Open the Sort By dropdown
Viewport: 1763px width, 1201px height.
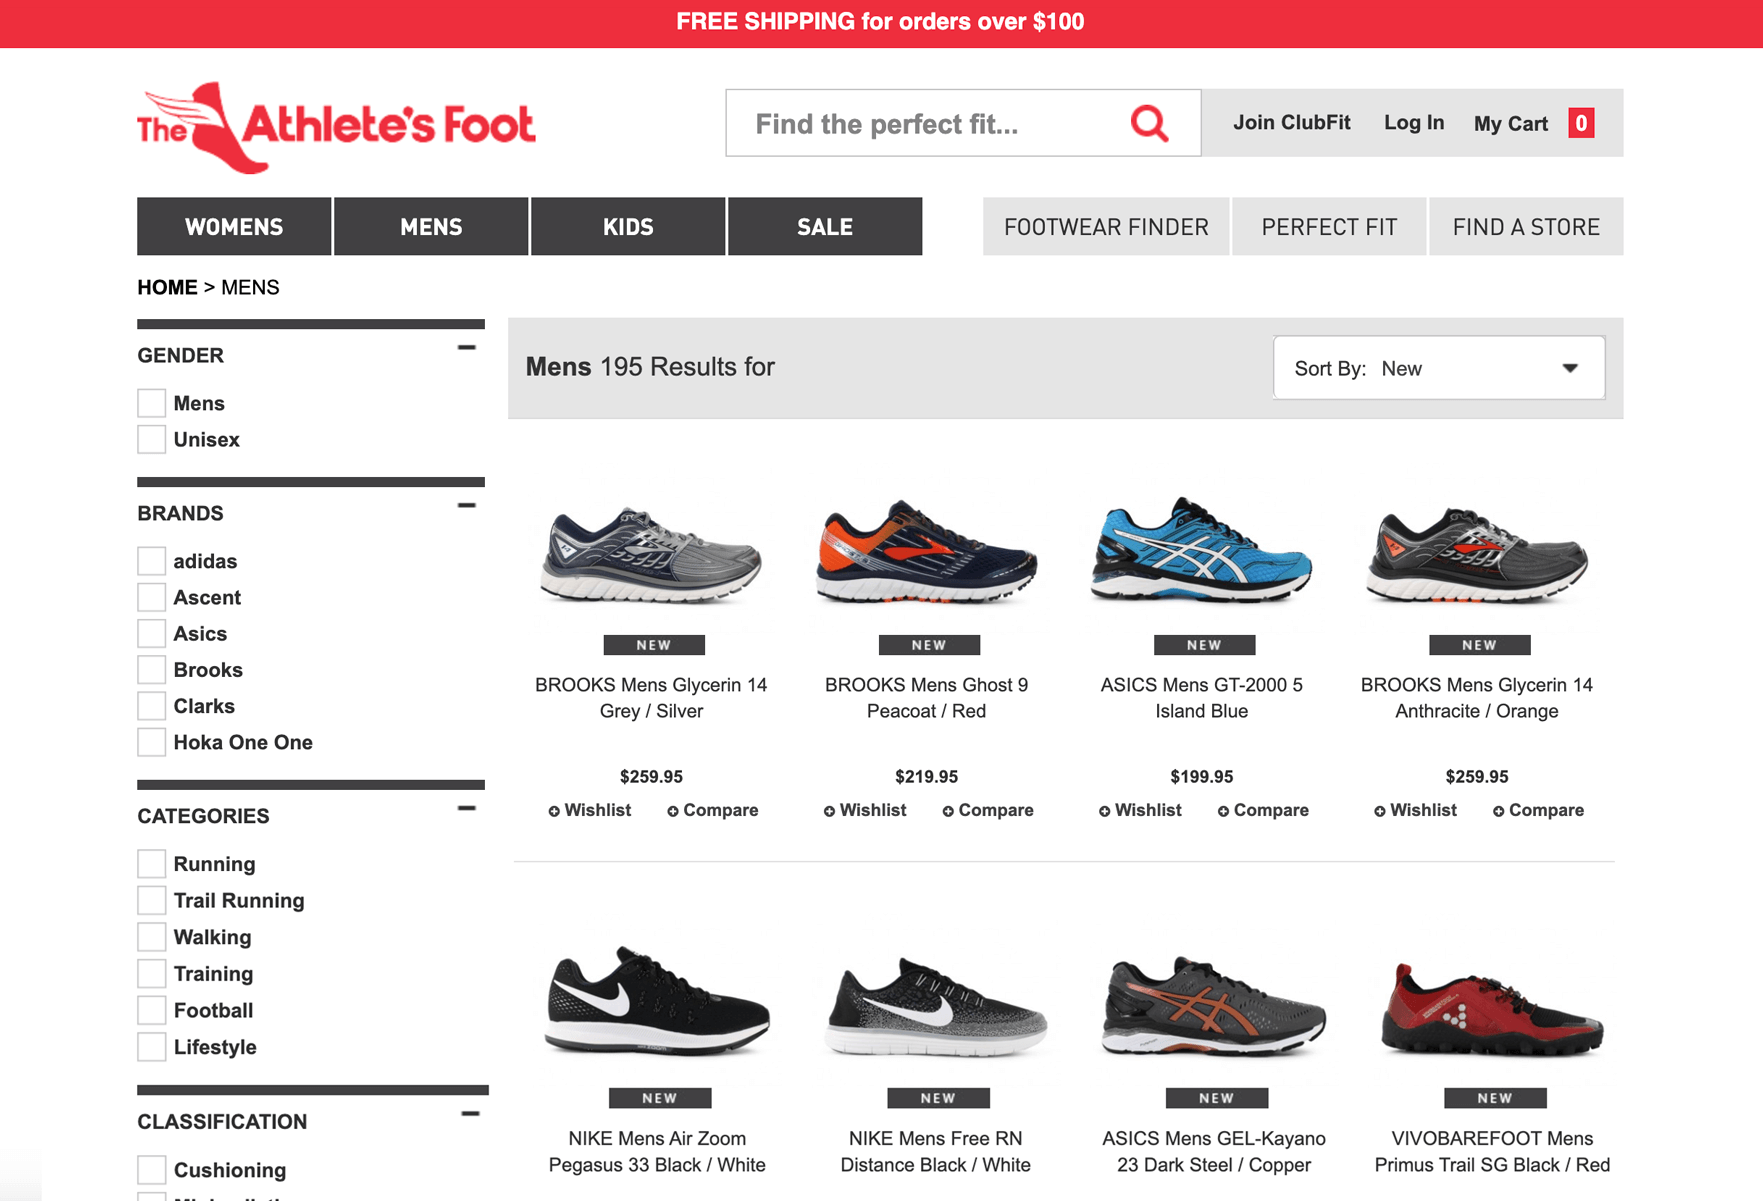1439,368
